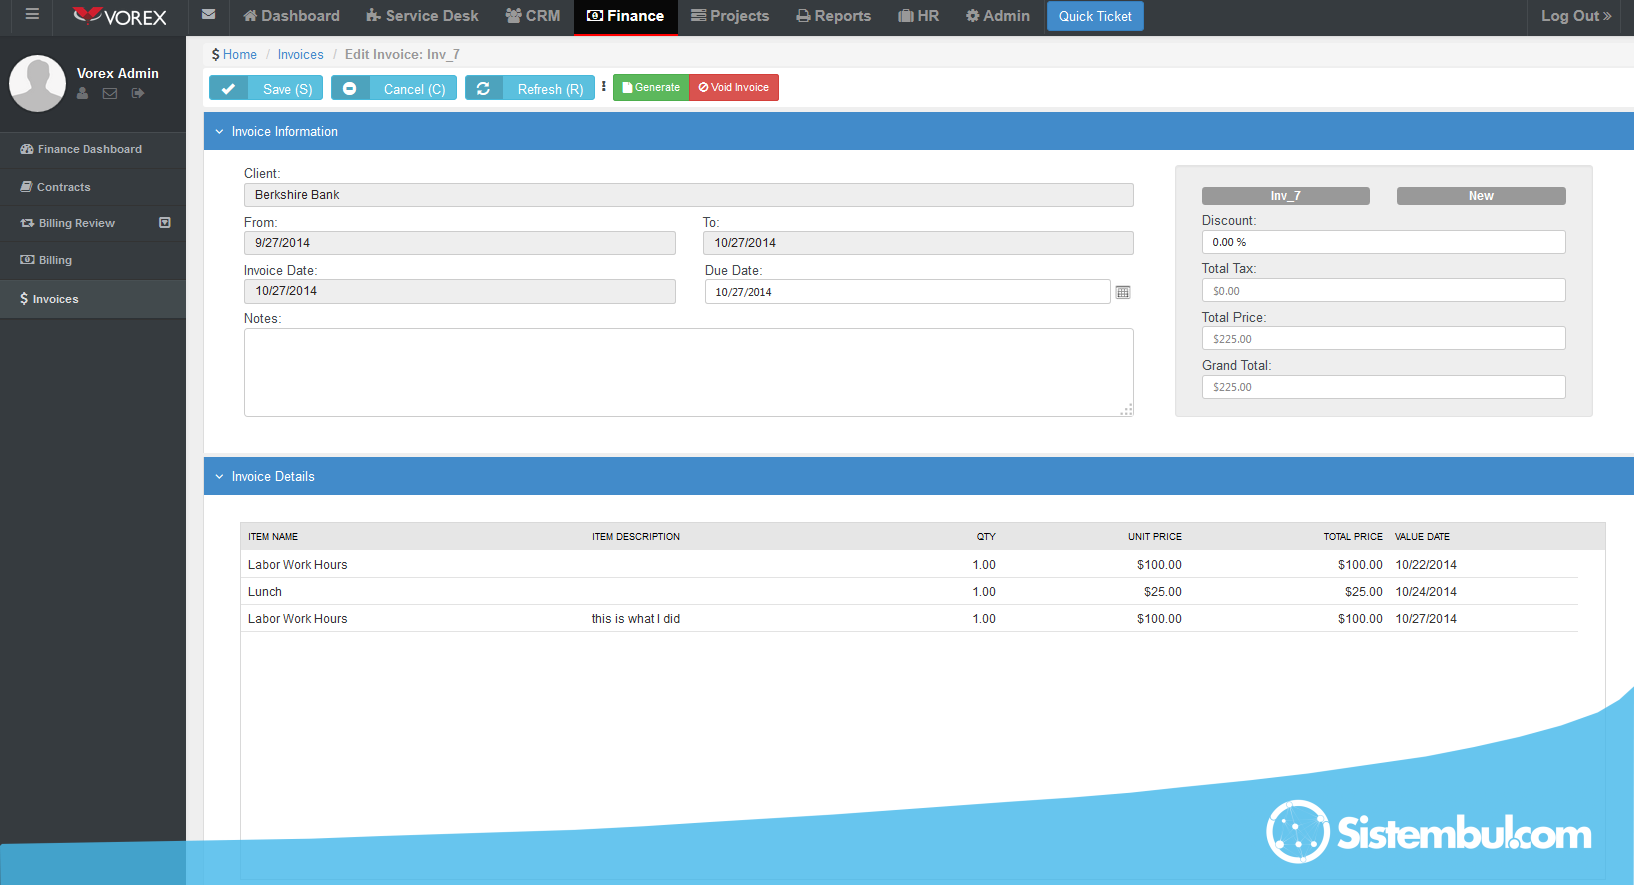Collapse the Invoice Details section

click(219, 476)
